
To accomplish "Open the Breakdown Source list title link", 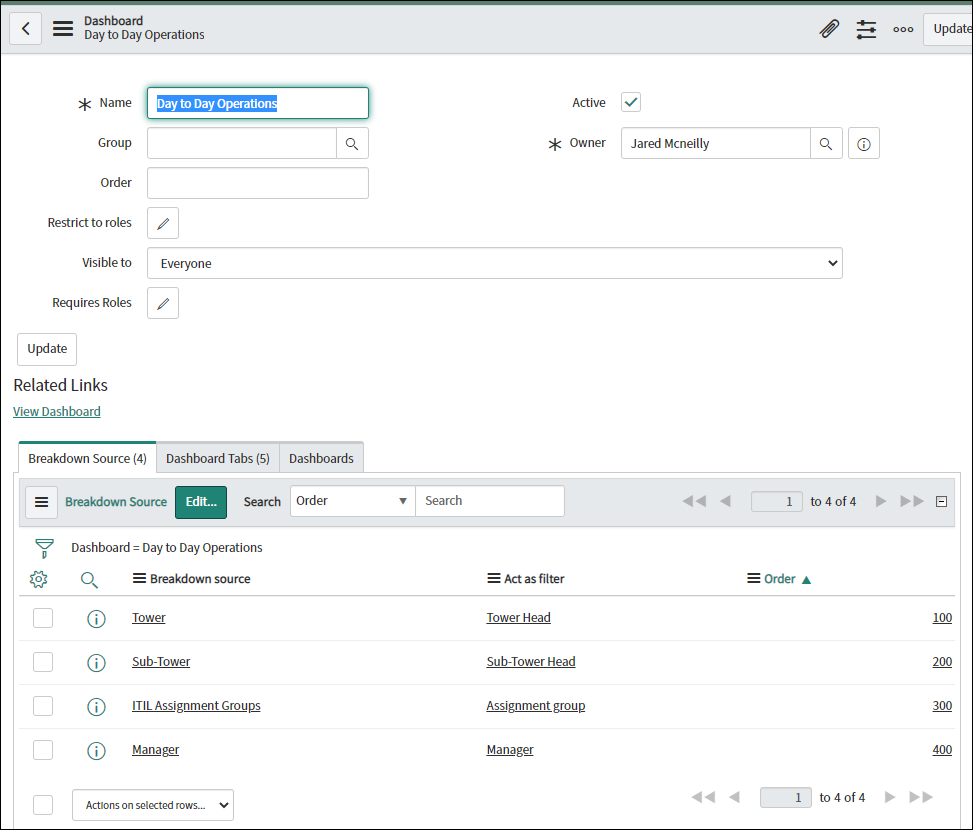I will 116,502.
